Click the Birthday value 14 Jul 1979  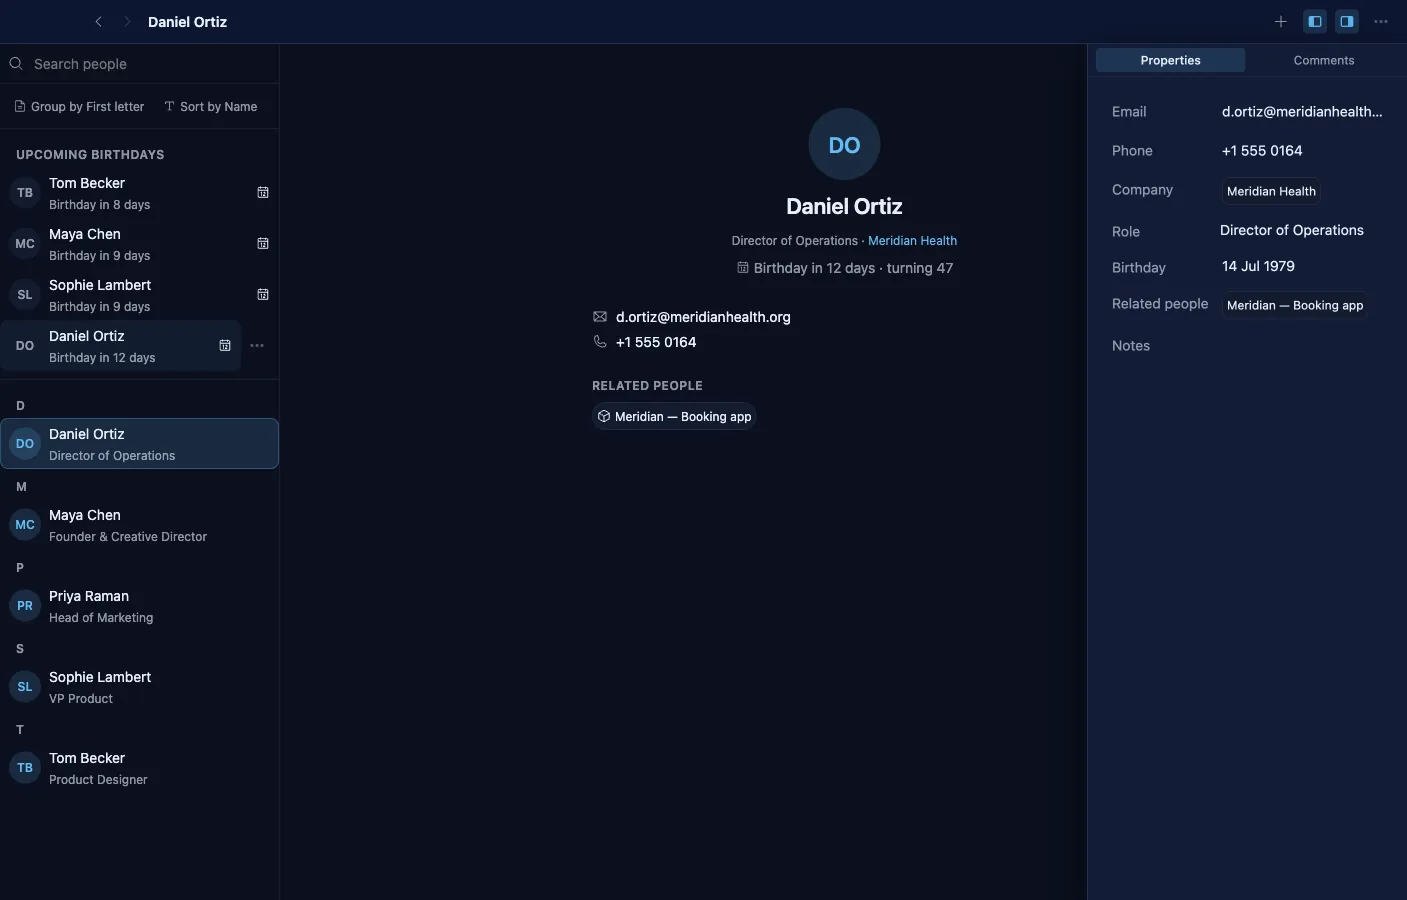click(x=1258, y=266)
